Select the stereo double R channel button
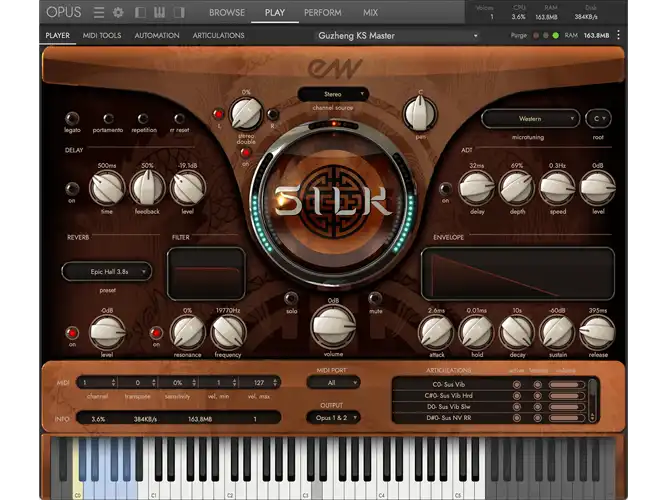This screenshot has width=667, height=500. click(273, 114)
